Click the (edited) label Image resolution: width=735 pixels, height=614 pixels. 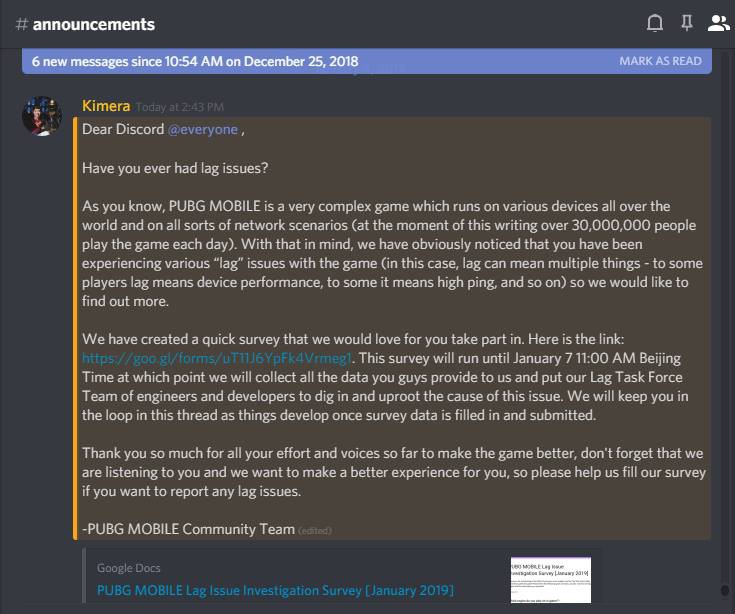pyautogui.click(x=315, y=531)
